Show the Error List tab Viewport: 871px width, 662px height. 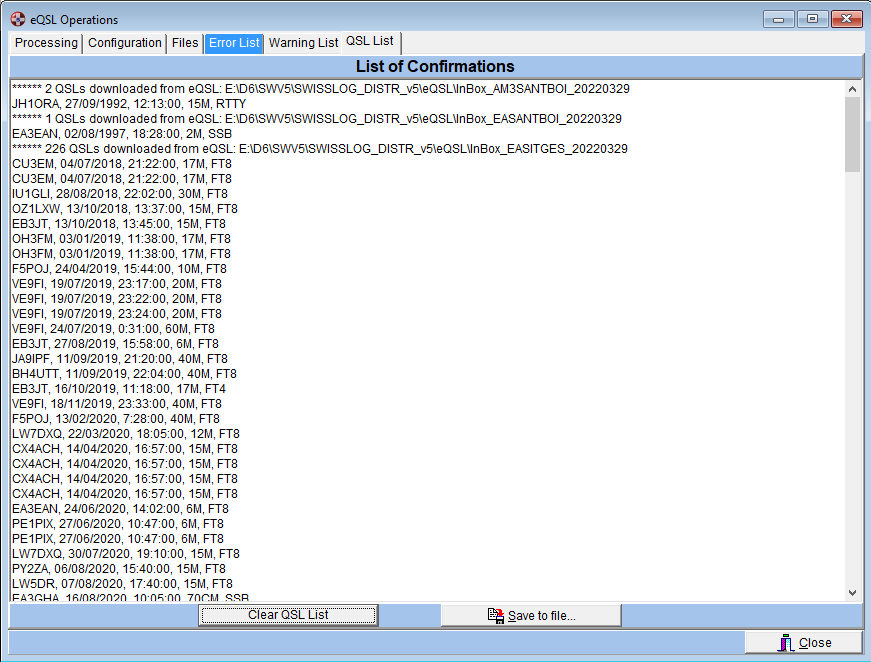[x=234, y=43]
